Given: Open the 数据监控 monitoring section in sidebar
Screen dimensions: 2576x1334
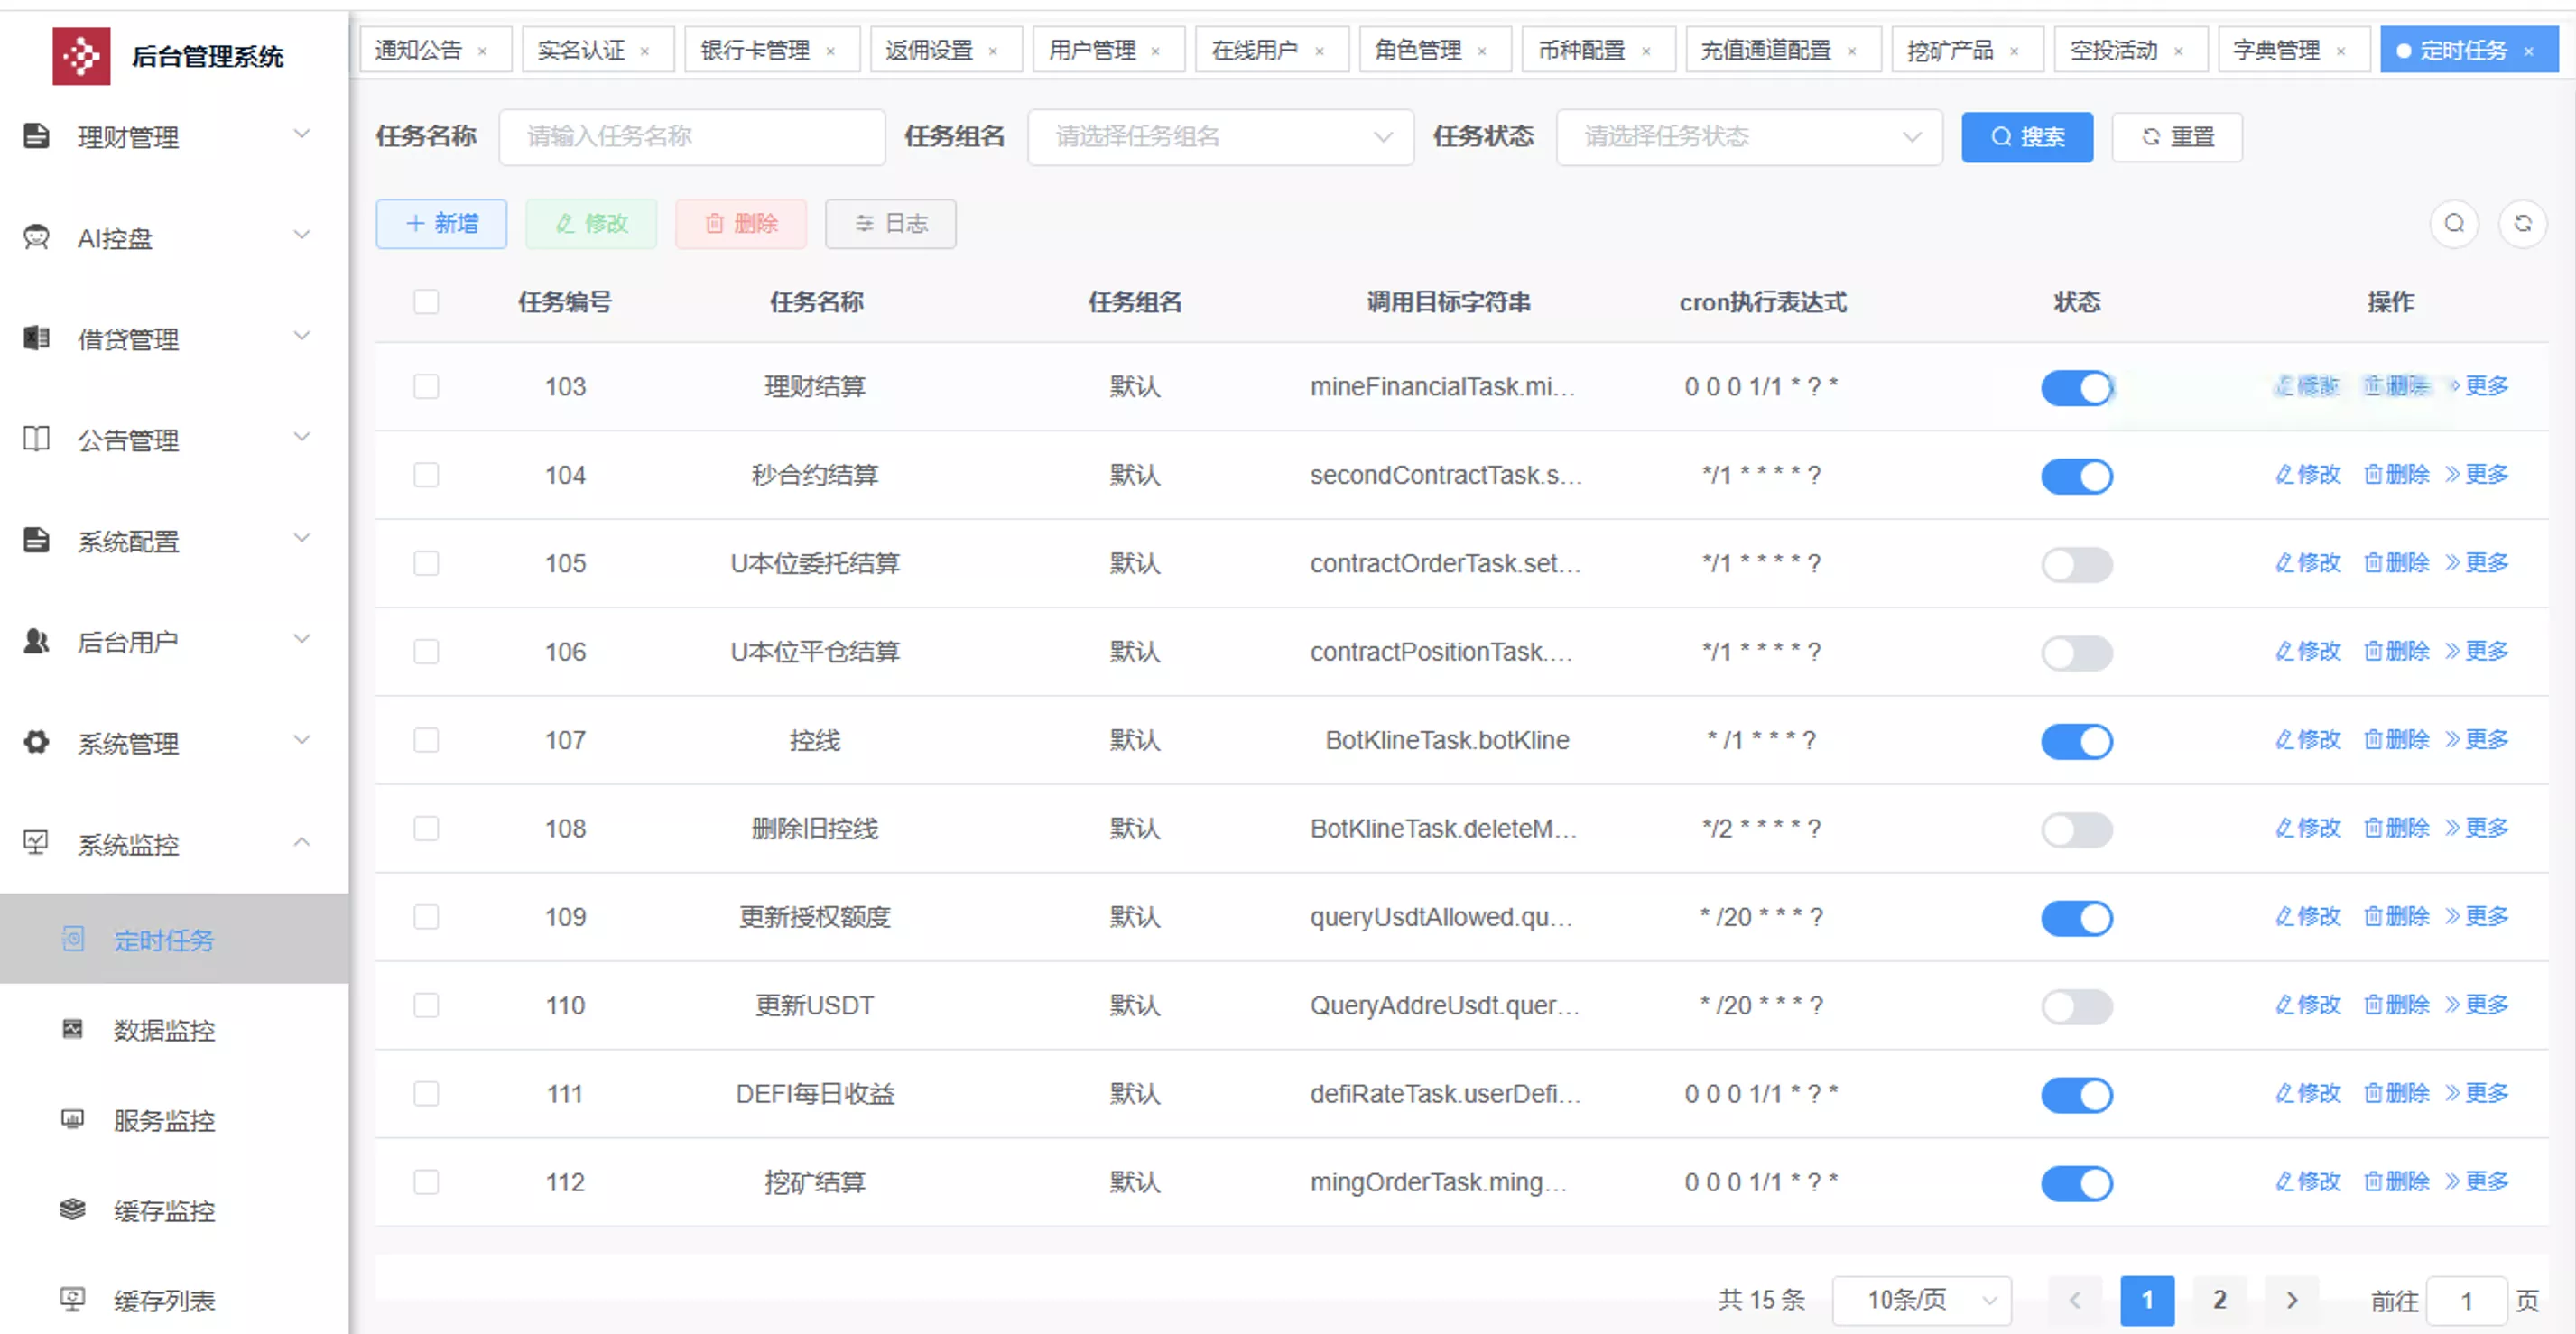Looking at the screenshot, I should (x=163, y=1030).
